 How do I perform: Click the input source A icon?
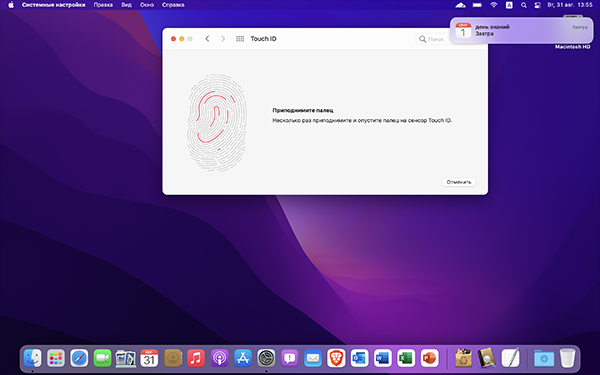tap(509, 5)
